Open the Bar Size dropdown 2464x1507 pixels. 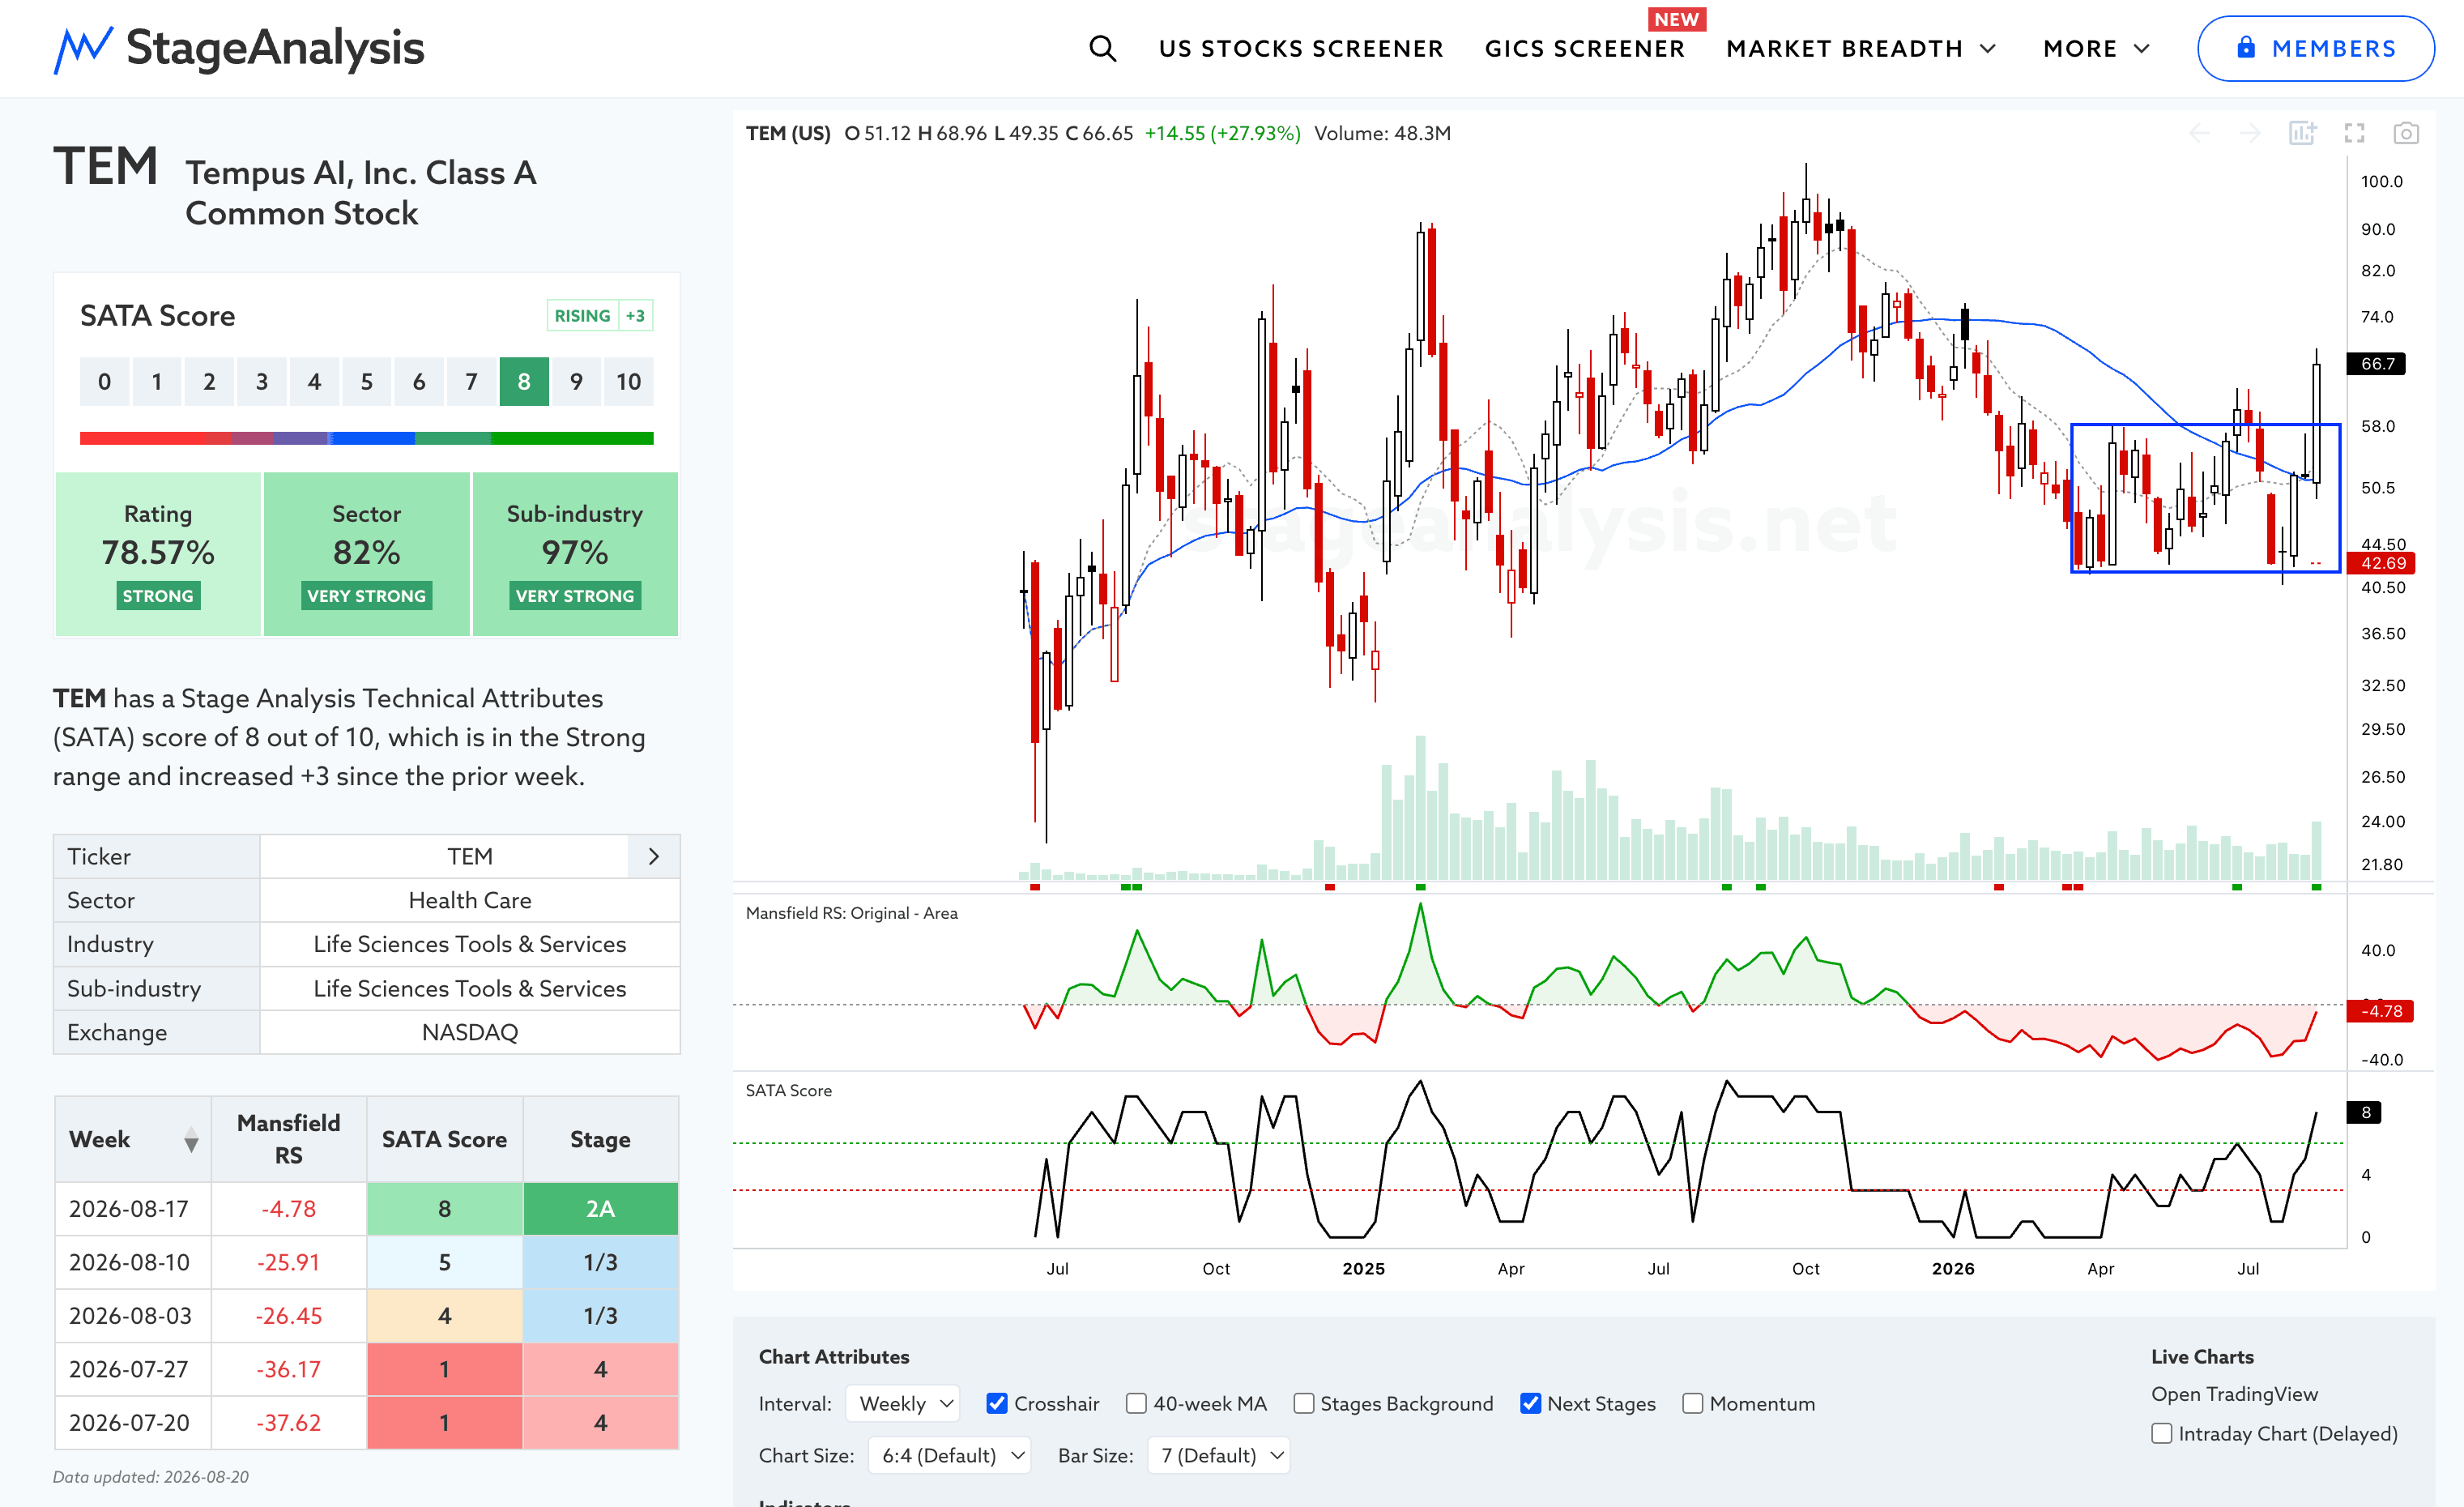(1219, 1456)
